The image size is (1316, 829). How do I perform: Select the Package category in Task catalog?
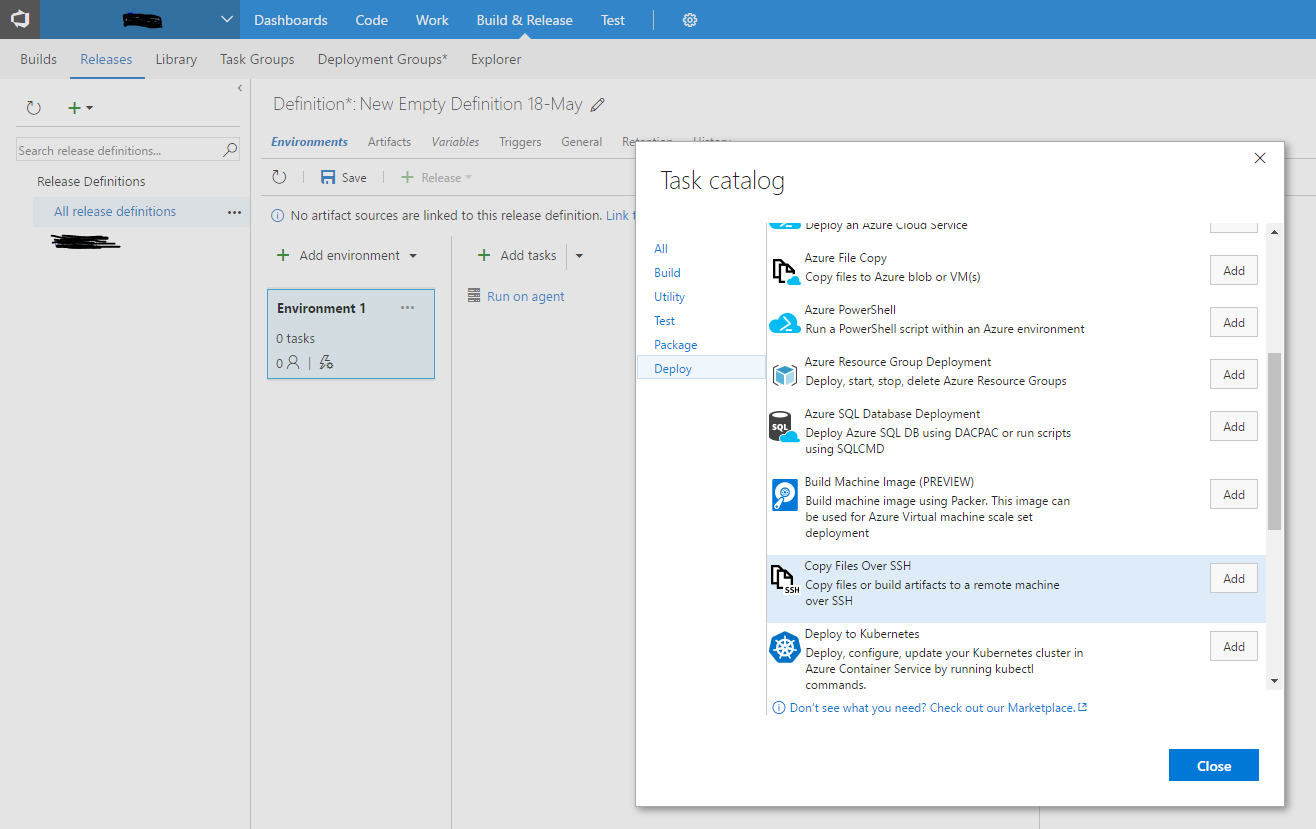pos(676,345)
